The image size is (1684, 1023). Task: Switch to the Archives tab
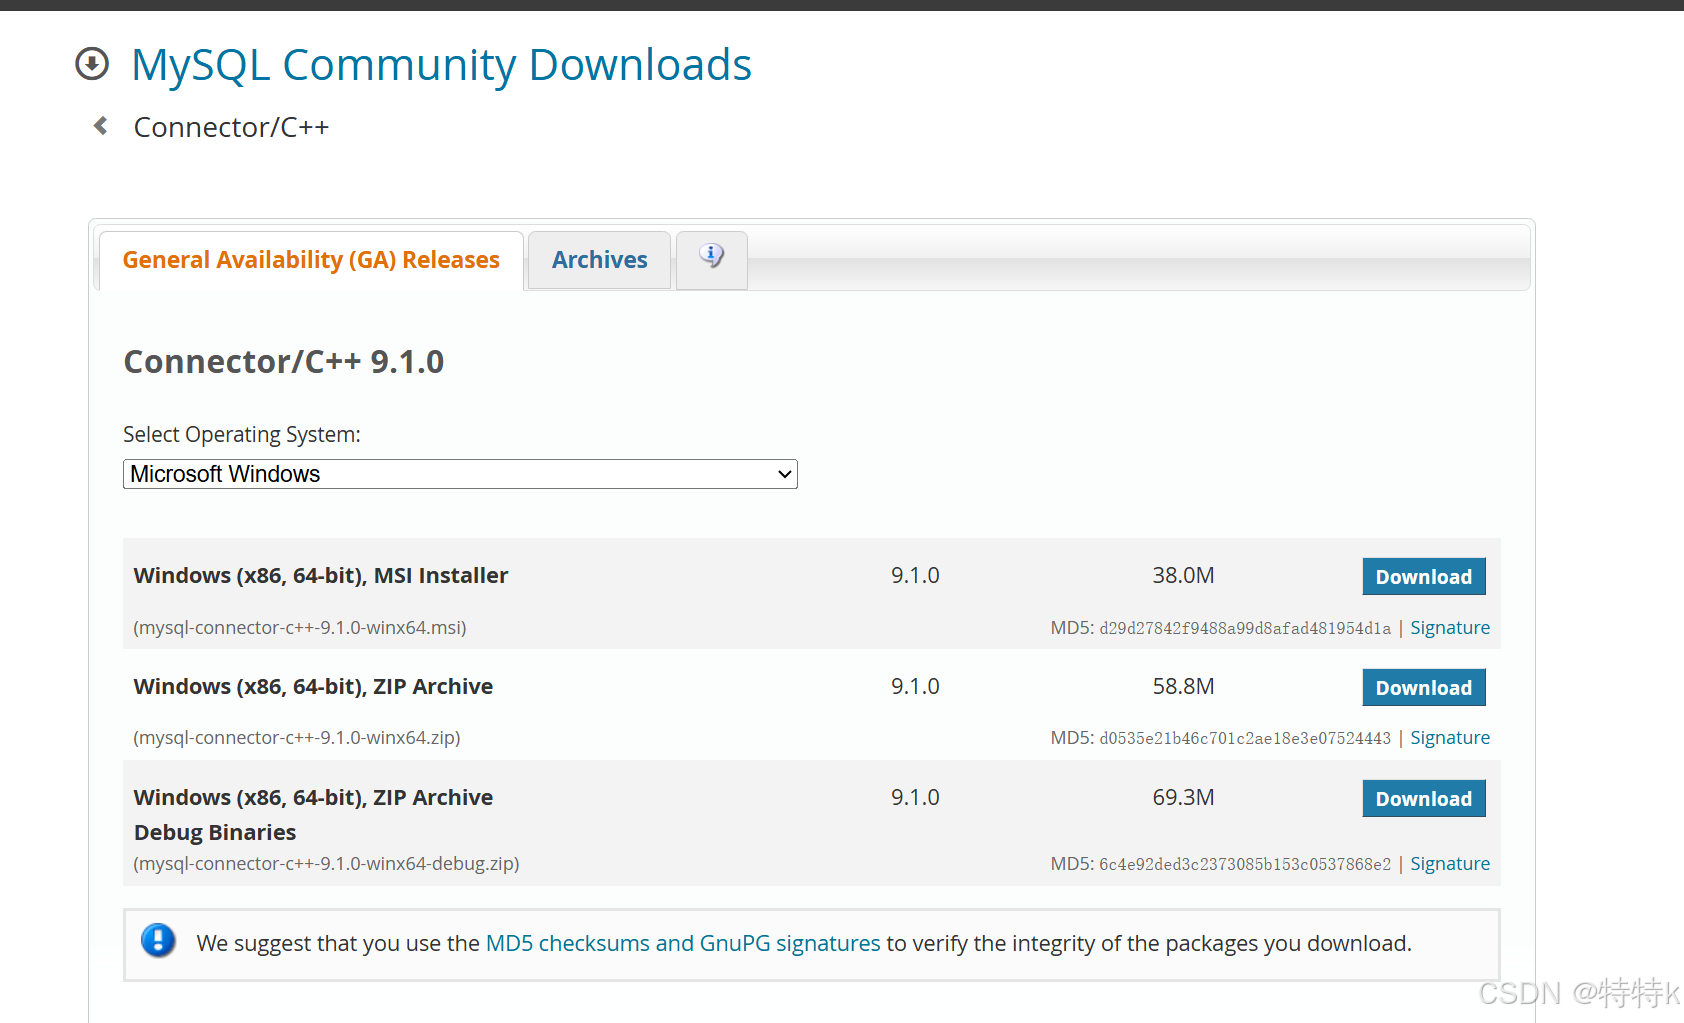600,260
